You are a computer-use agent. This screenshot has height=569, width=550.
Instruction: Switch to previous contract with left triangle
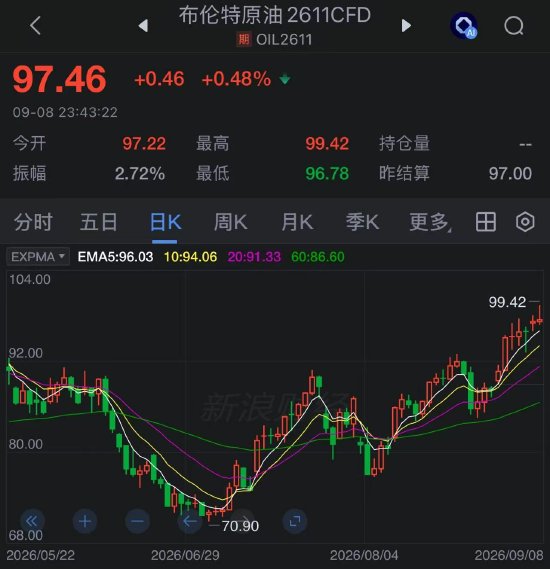(143, 26)
